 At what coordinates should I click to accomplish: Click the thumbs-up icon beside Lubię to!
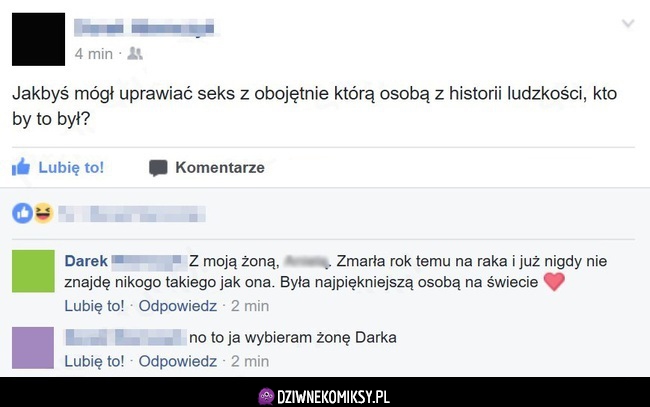(x=21, y=167)
